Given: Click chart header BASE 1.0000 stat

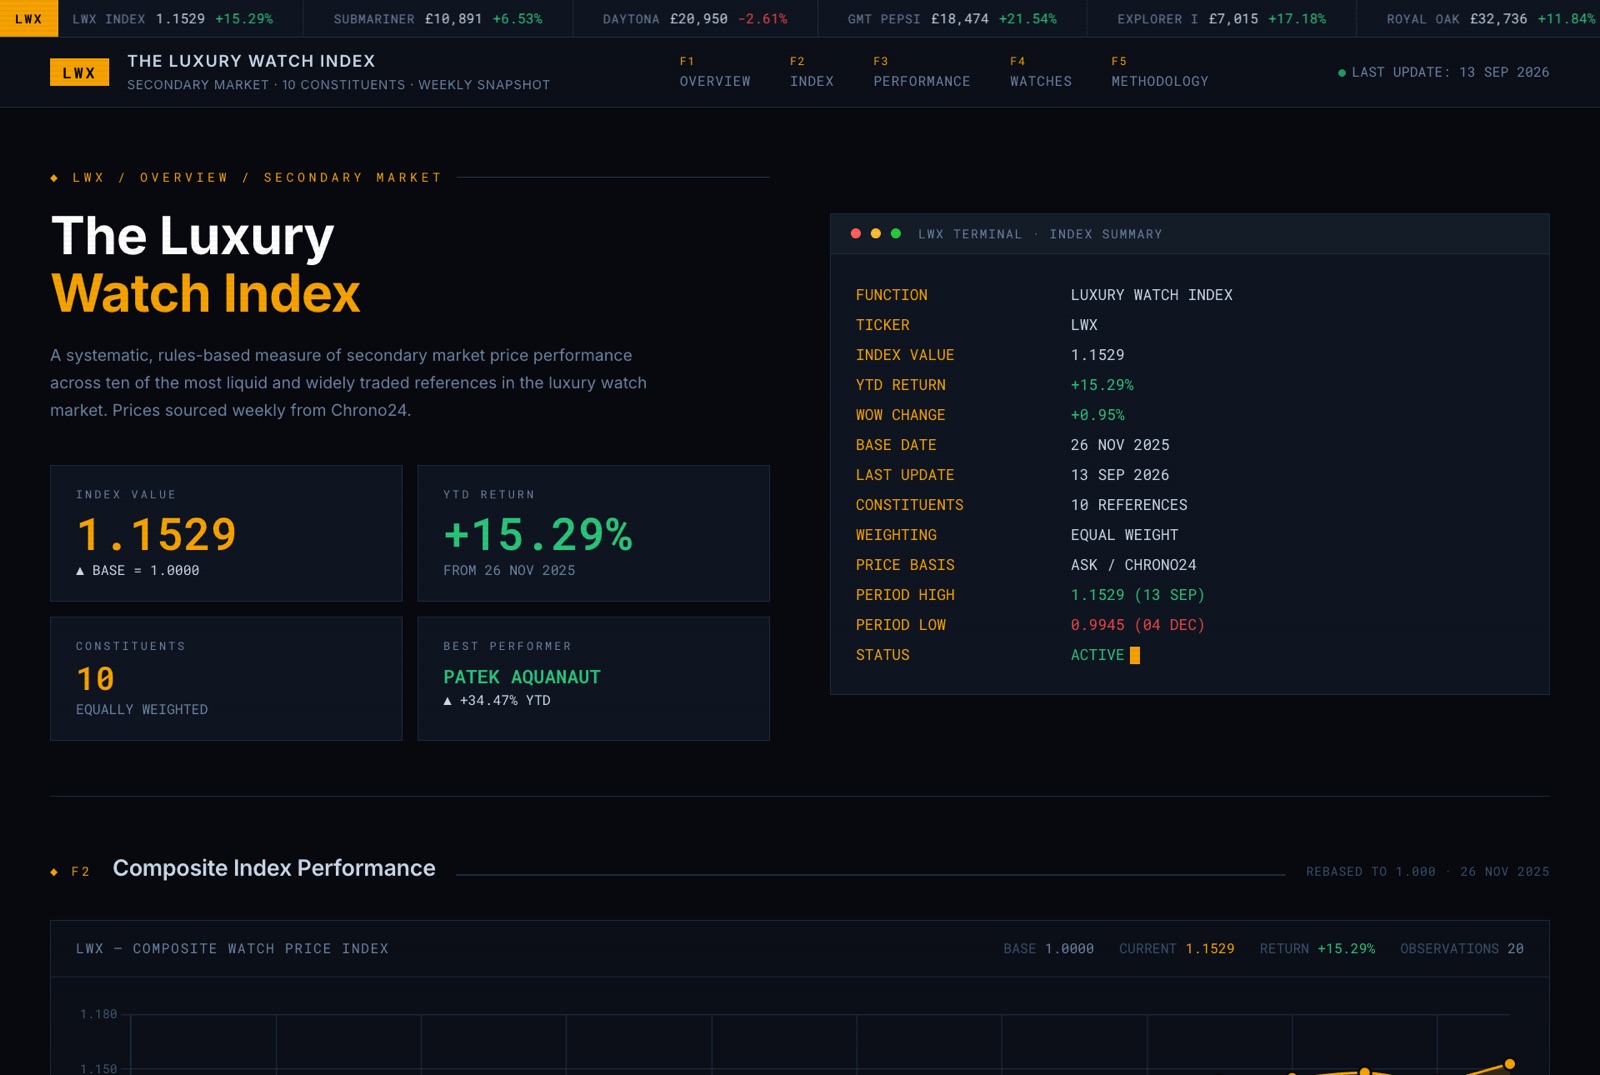Looking at the screenshot, I should 1048,949.
